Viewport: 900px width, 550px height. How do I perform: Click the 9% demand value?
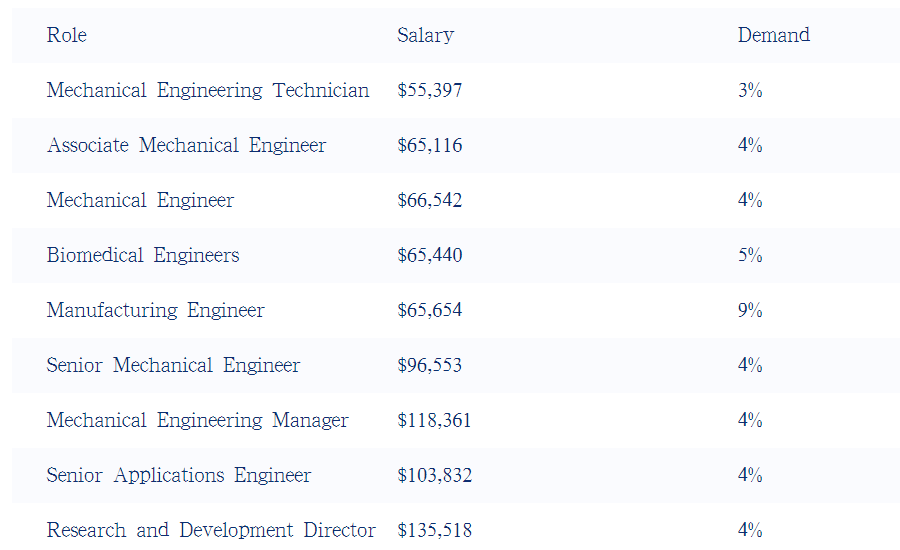click(750, 310)
